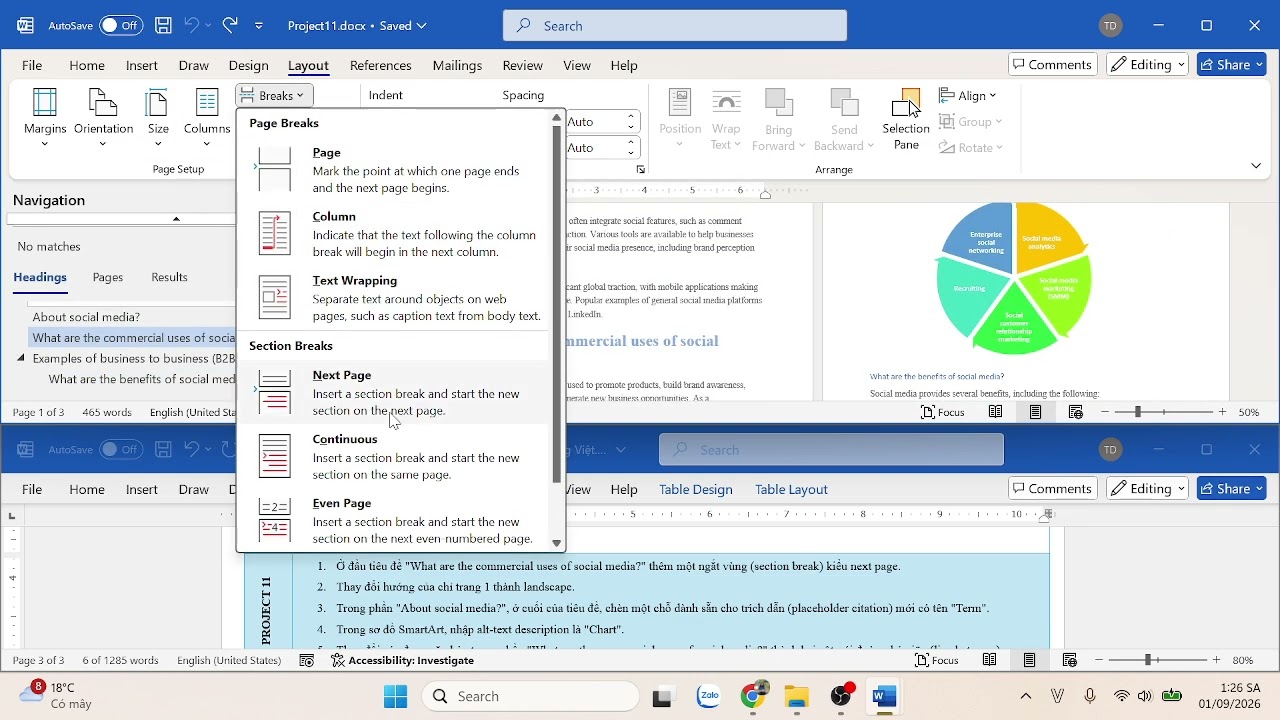Open the Table Design tab in lower window

(696, 489)
